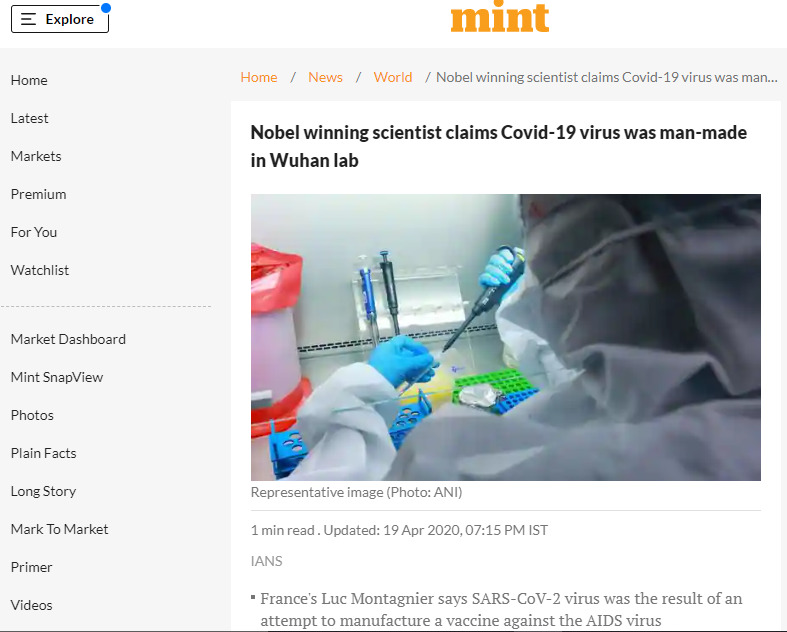This screenshot has height=632, width=787.
Task: Select Markets in sidebar
Action: [x=36, y=156]
